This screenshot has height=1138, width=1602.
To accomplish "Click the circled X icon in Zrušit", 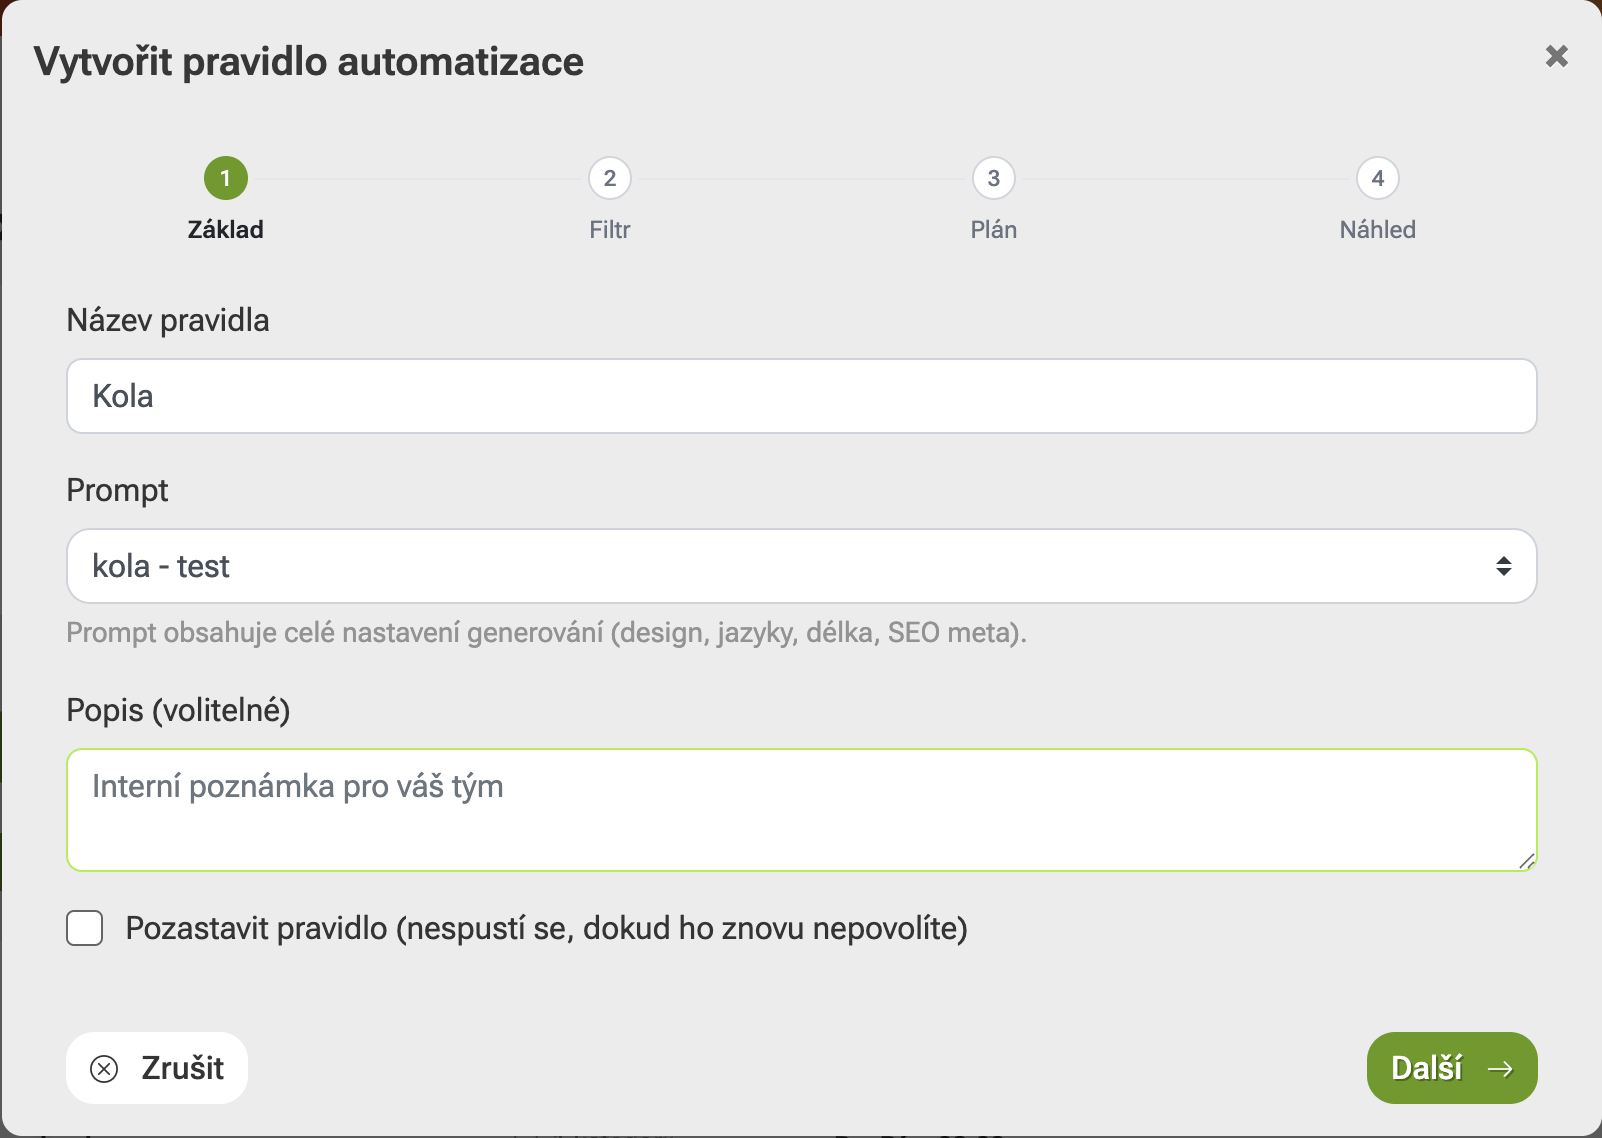I will (104, 1069).
